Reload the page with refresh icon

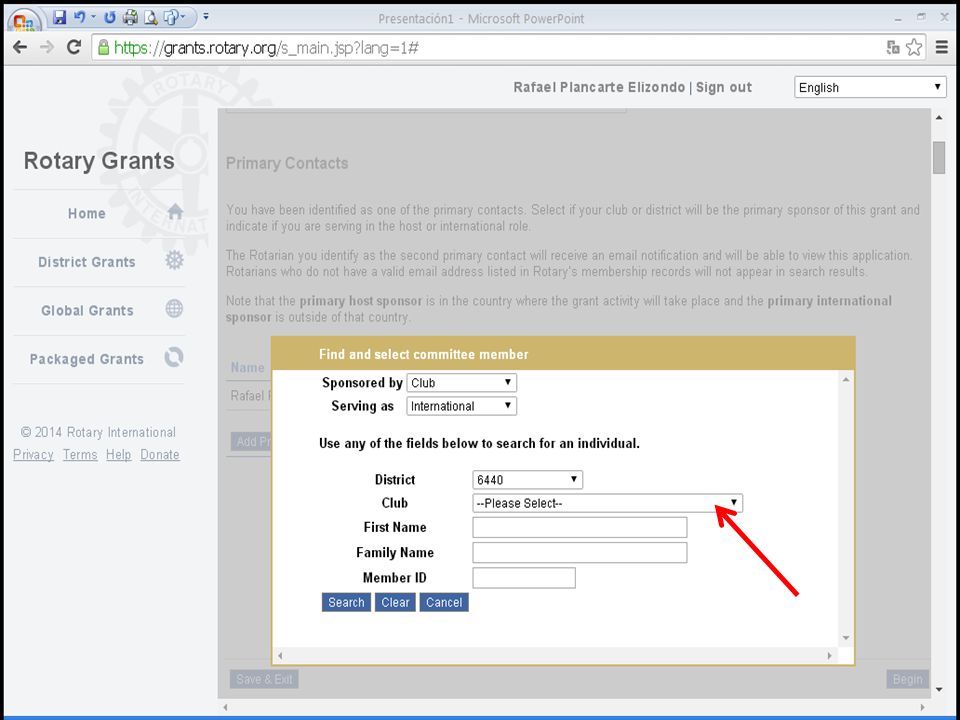(x=74, y=47)
